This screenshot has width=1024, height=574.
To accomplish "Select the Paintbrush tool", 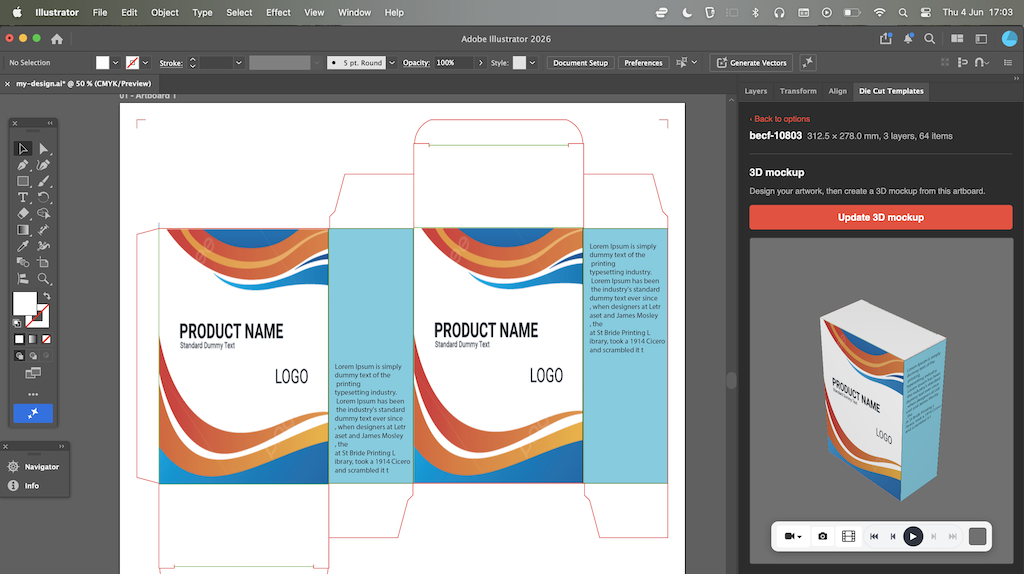I will pyautogui.click(x=44, y=182).
